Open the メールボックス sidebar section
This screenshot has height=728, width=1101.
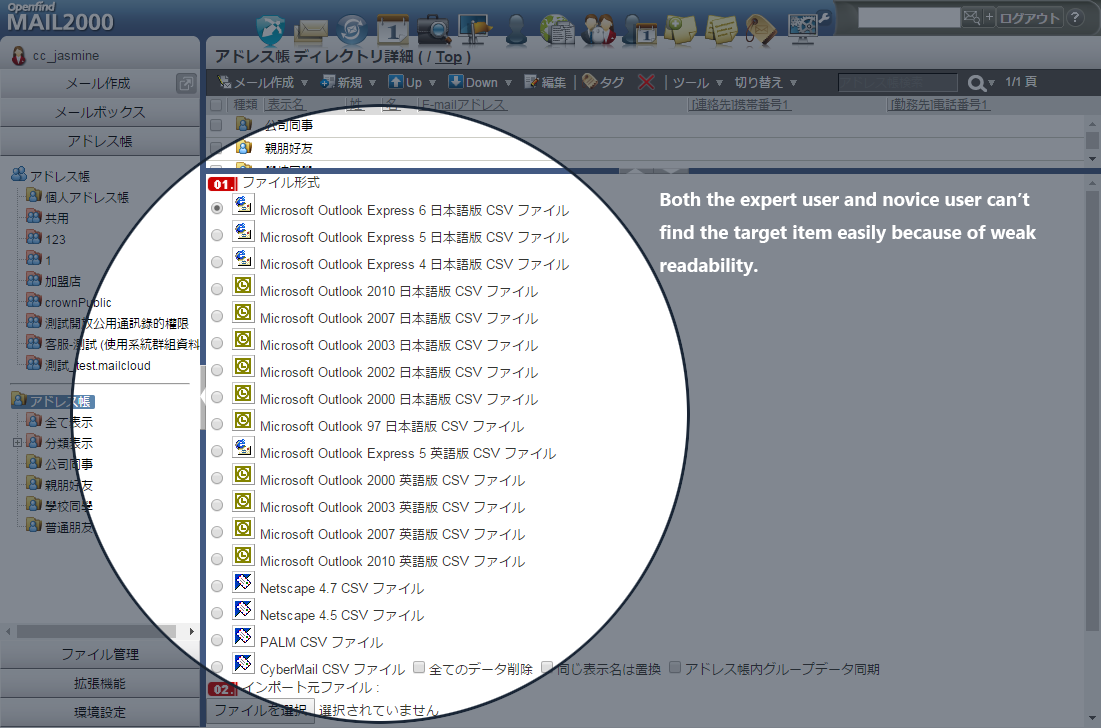(100, 112)
